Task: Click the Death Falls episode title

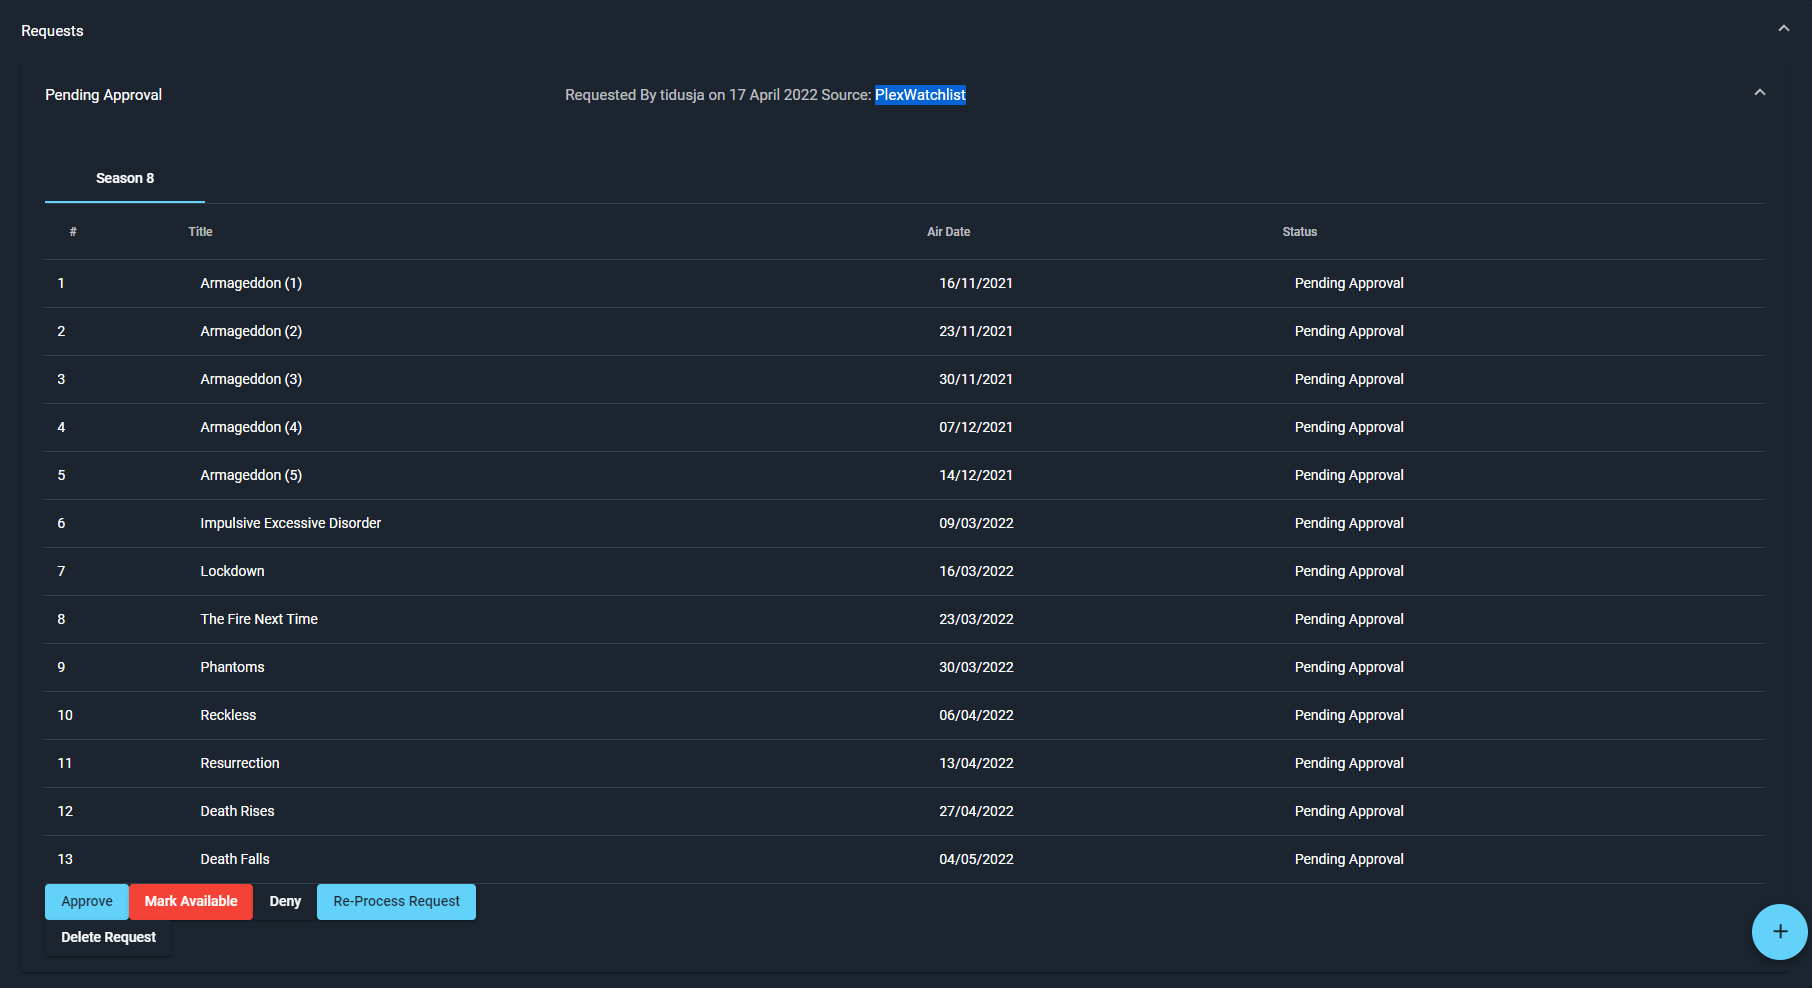Action: (x=235, y=859)
